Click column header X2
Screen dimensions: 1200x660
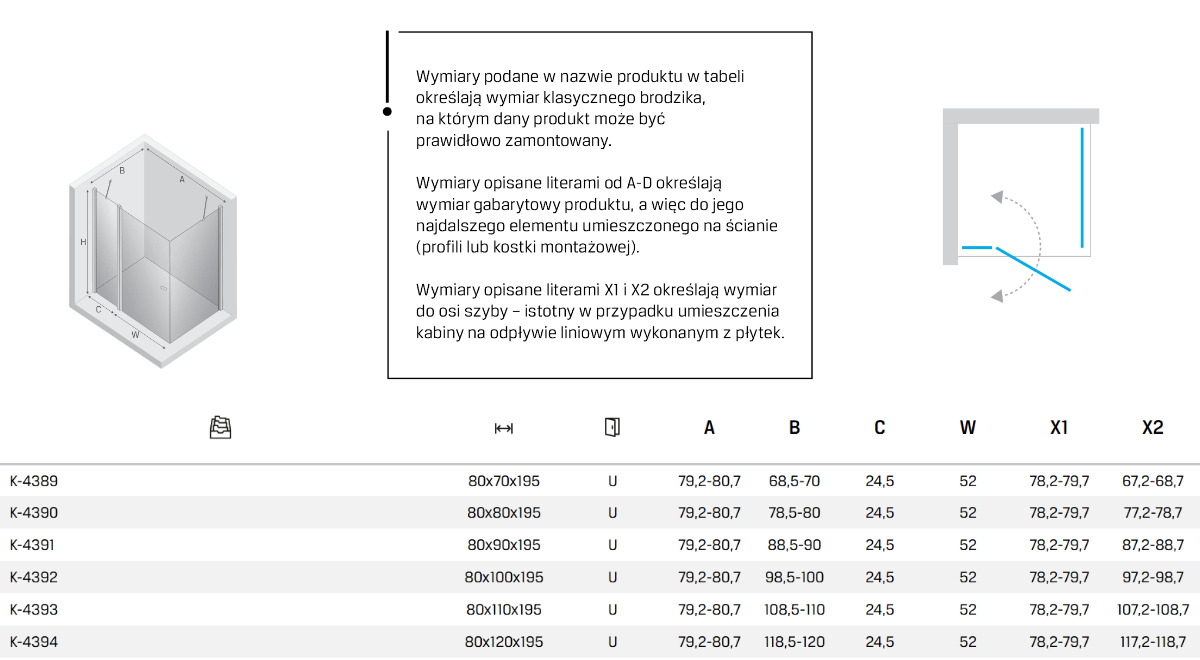pyautogui.click(x=1152, y=428)
